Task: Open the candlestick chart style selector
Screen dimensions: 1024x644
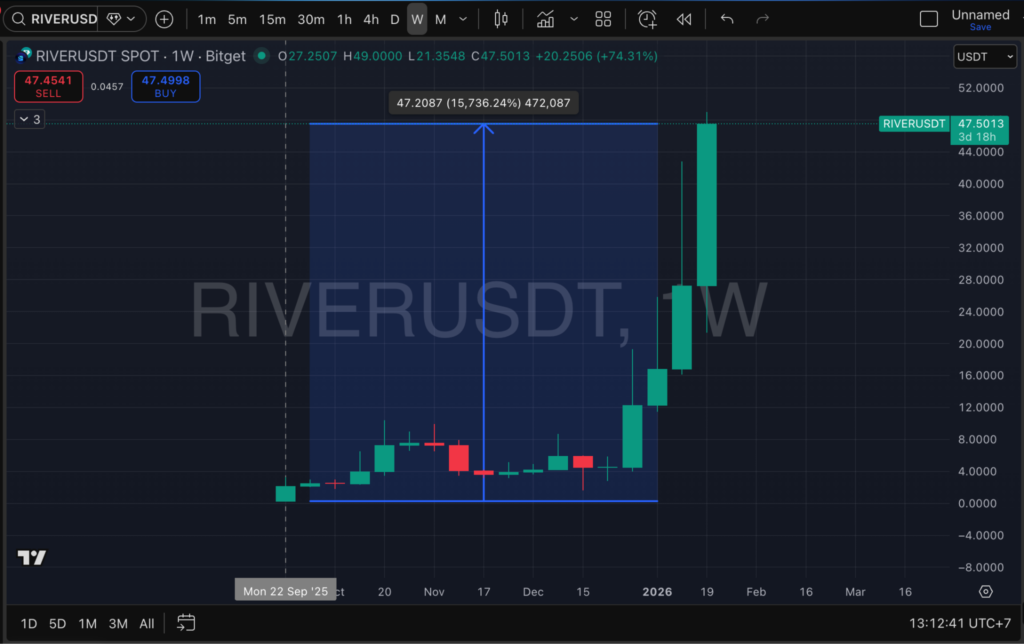Action: [x=501, y=19]
